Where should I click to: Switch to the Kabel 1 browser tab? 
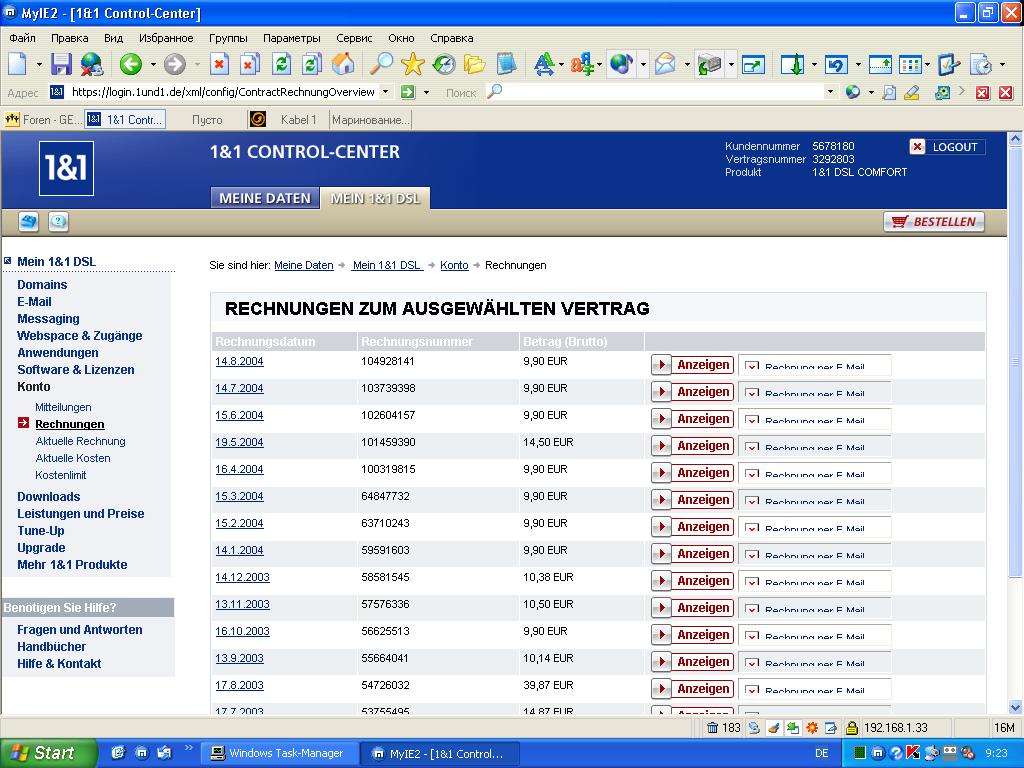click(x=288, y=120)
